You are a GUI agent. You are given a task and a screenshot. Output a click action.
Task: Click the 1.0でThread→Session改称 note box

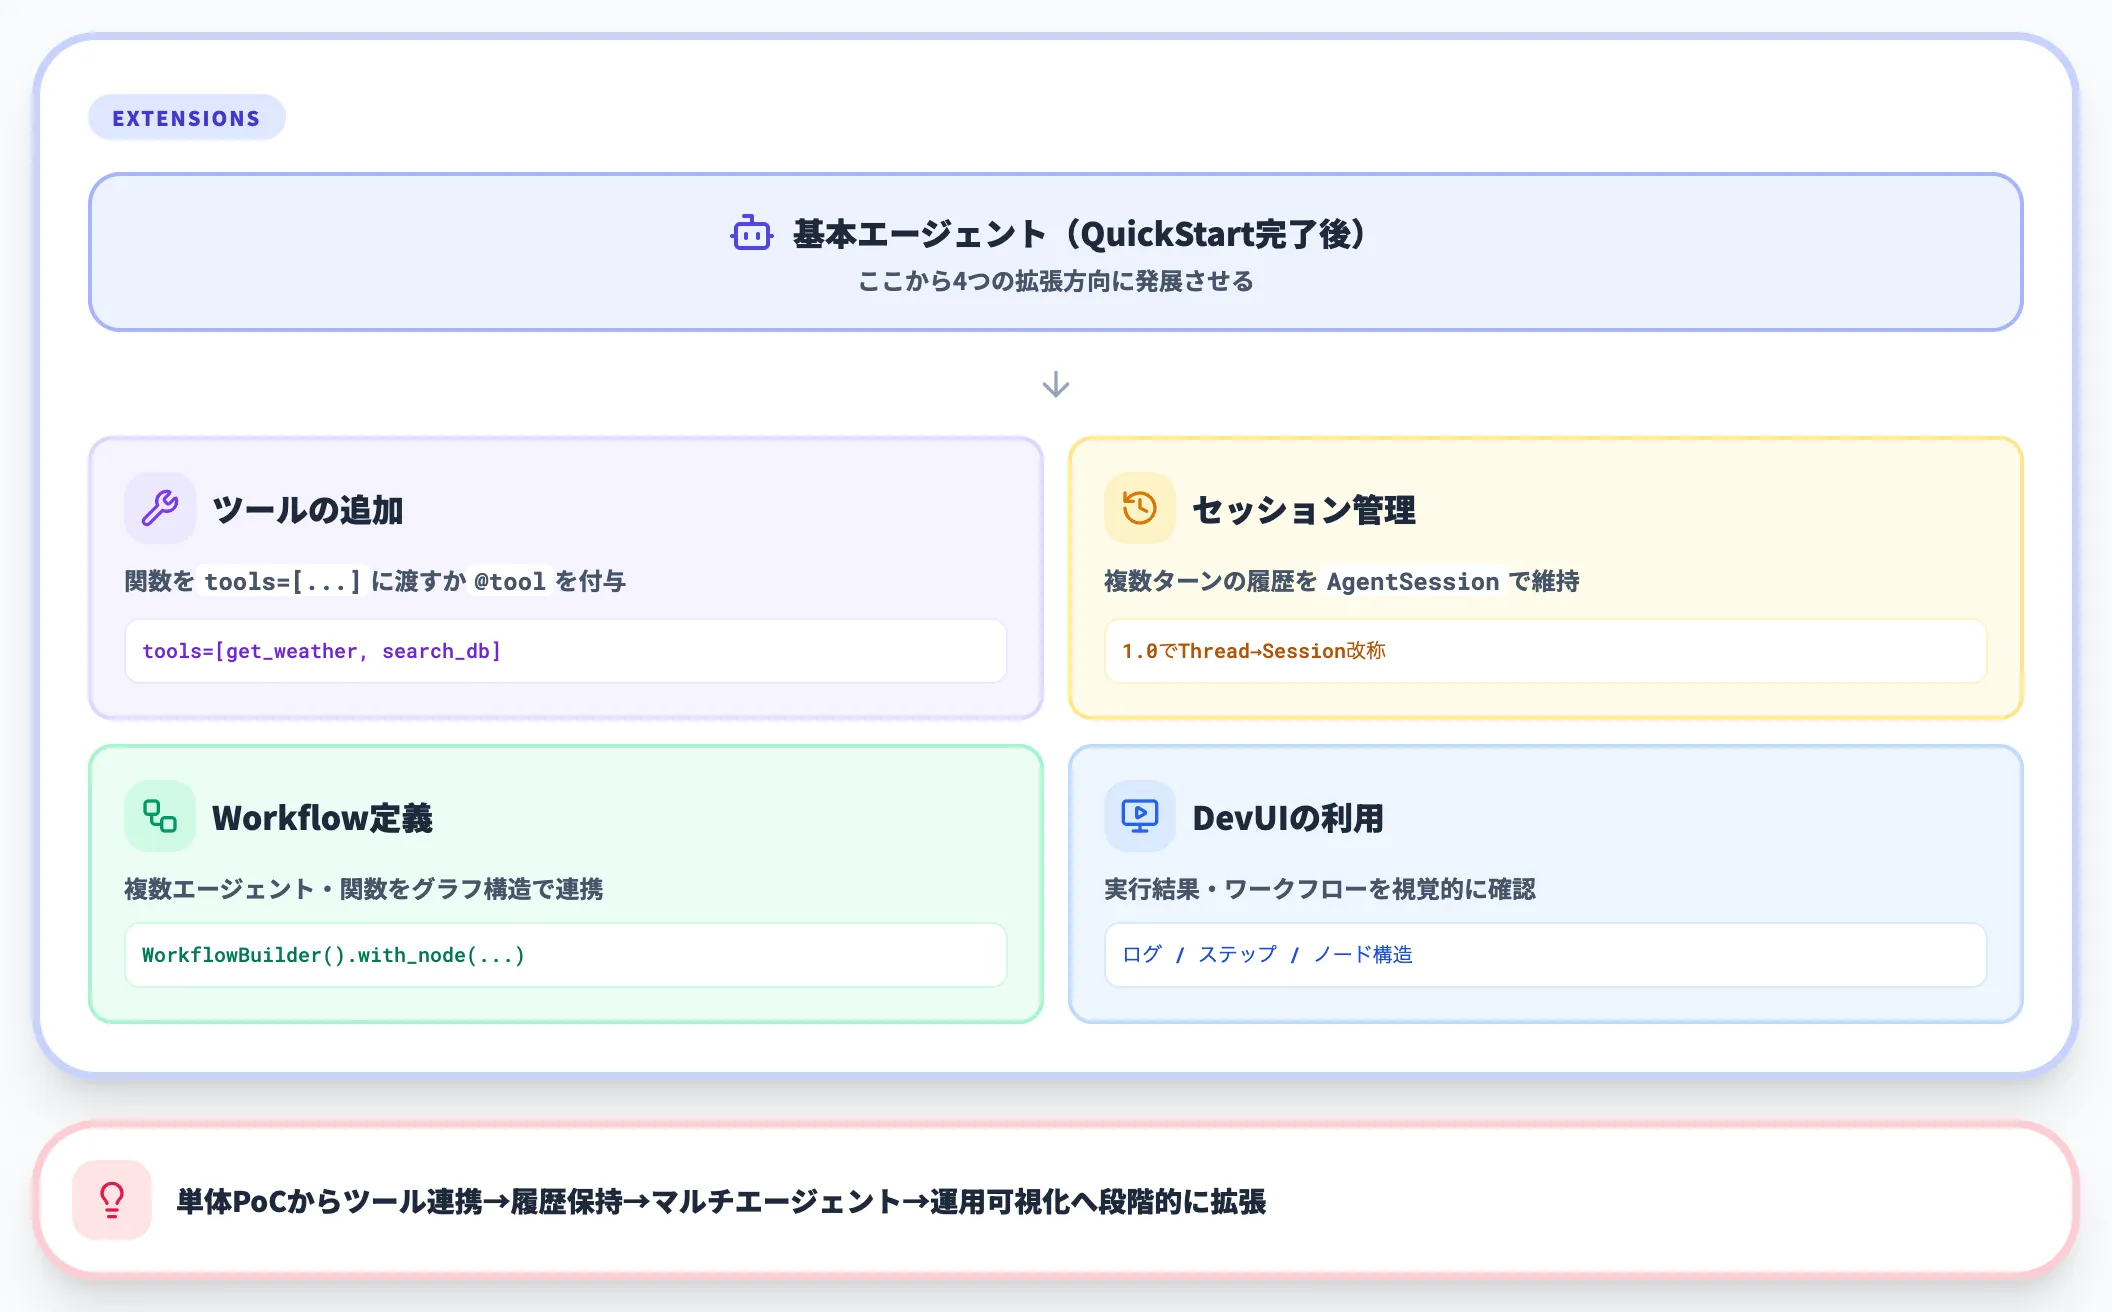[1546, 651]
